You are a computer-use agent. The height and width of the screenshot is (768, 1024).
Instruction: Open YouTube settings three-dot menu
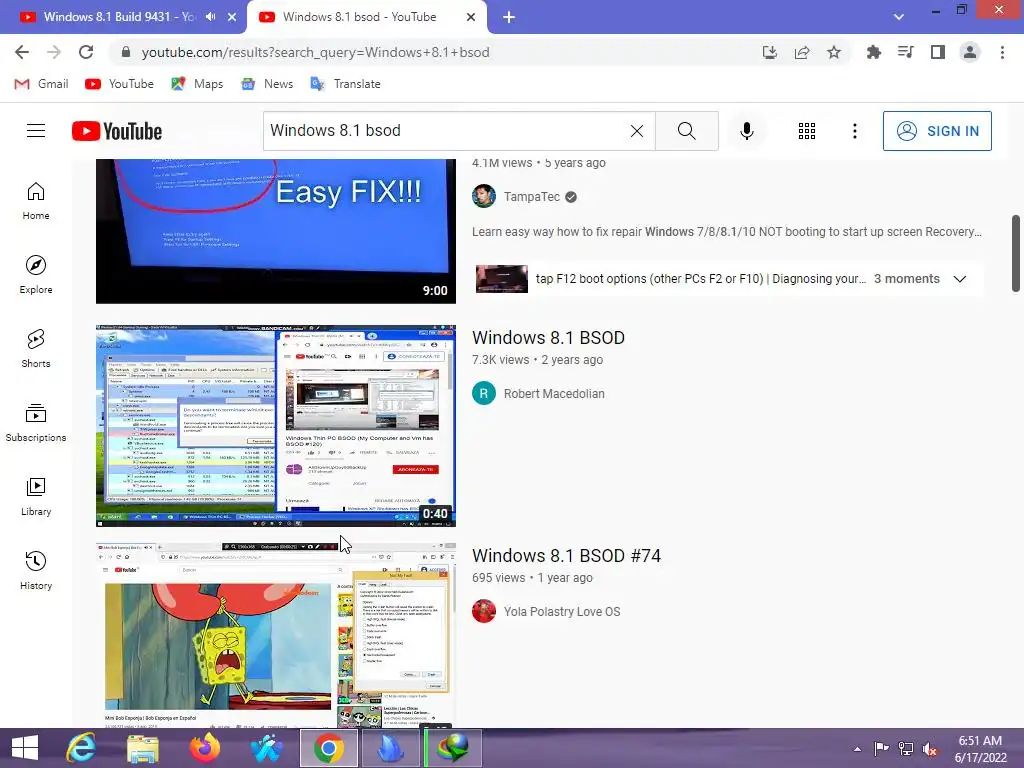click(854, 131)
